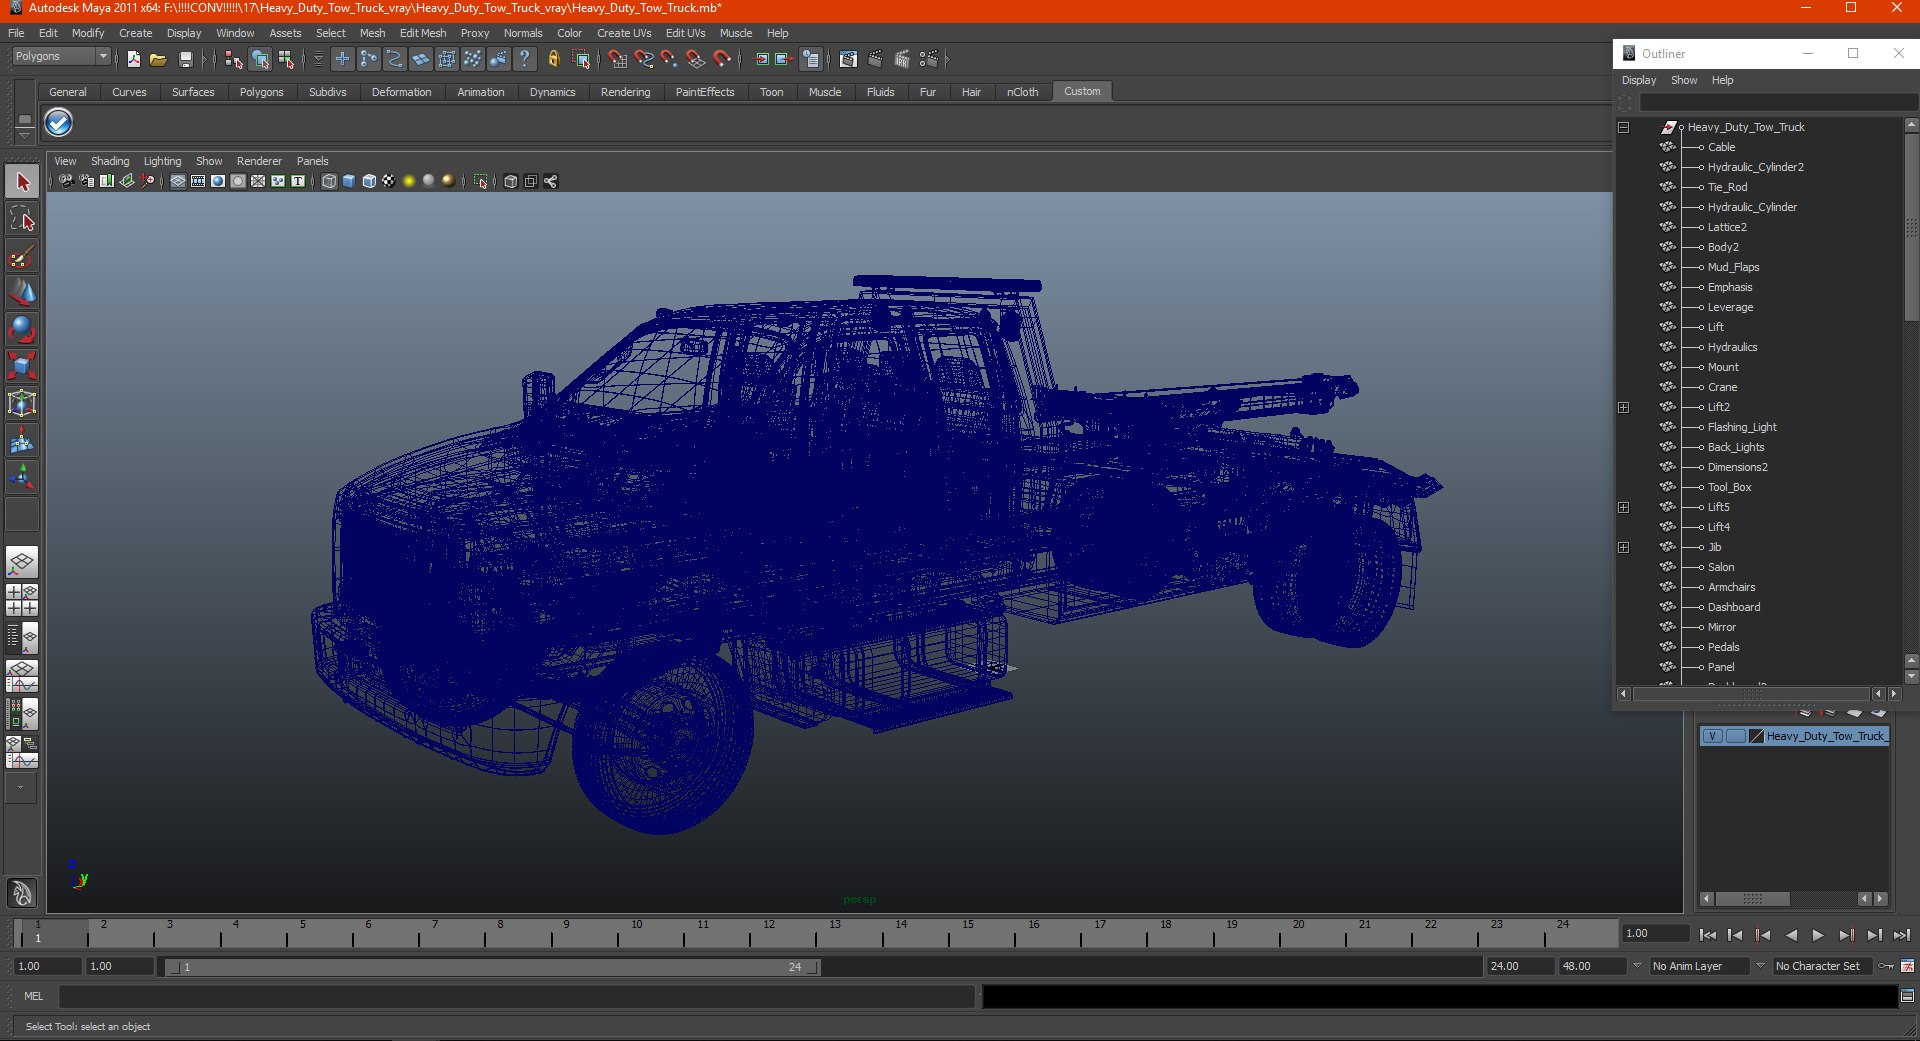Choose the Rotate tool in toolbox

pyautogui.click(x=22, y=330)
